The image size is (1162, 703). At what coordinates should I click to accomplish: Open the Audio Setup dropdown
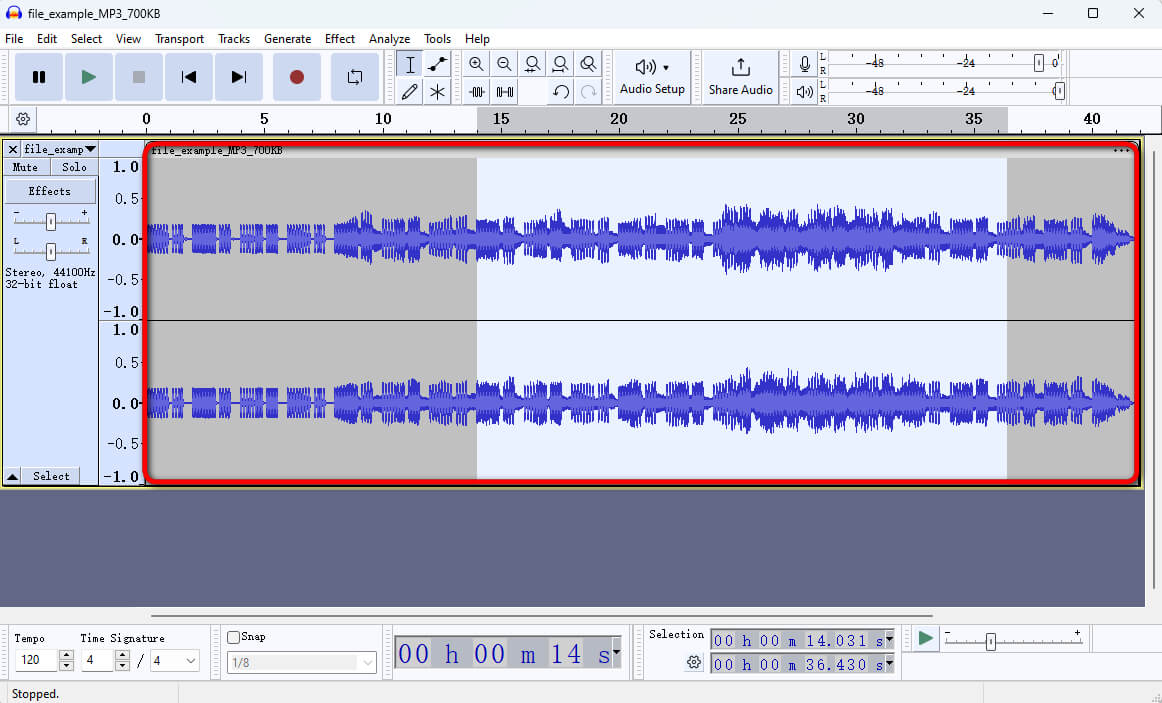(x=652, y=77)
